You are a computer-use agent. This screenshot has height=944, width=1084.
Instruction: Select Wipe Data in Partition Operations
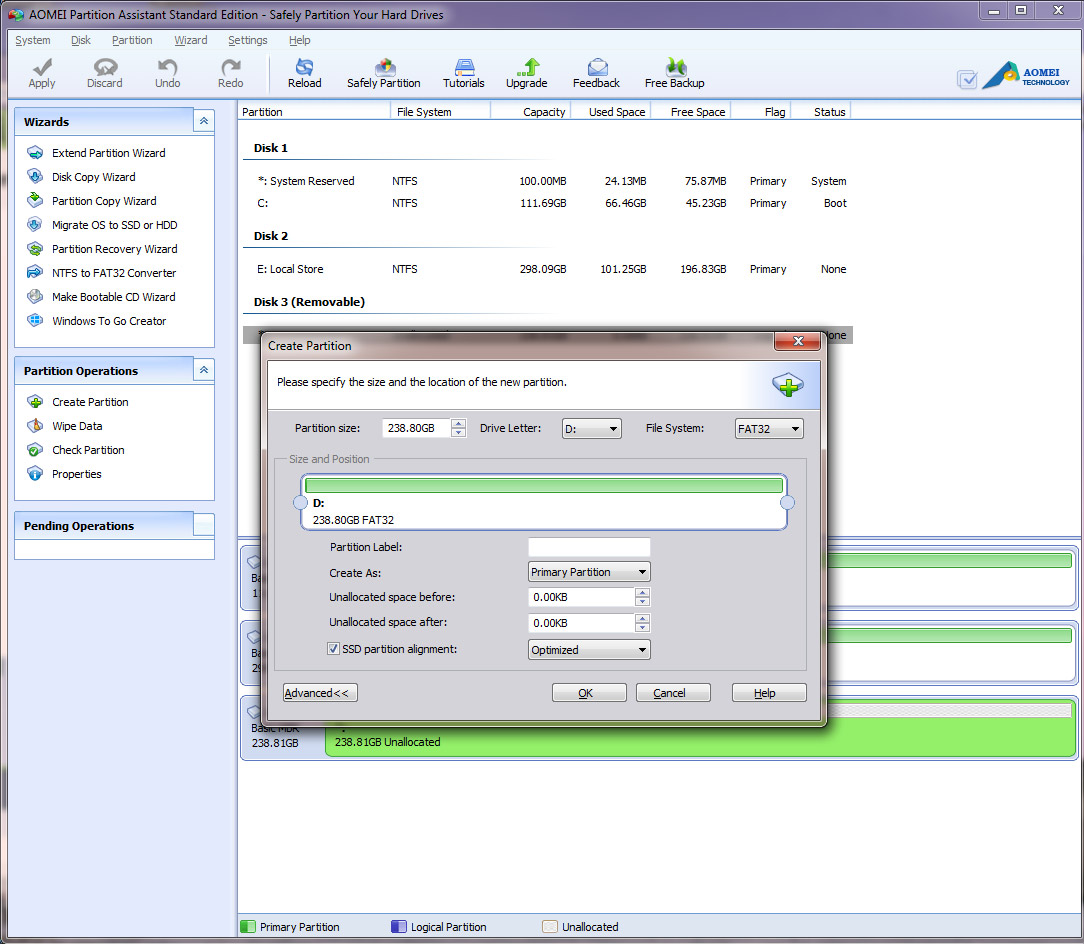pos(77,426)
